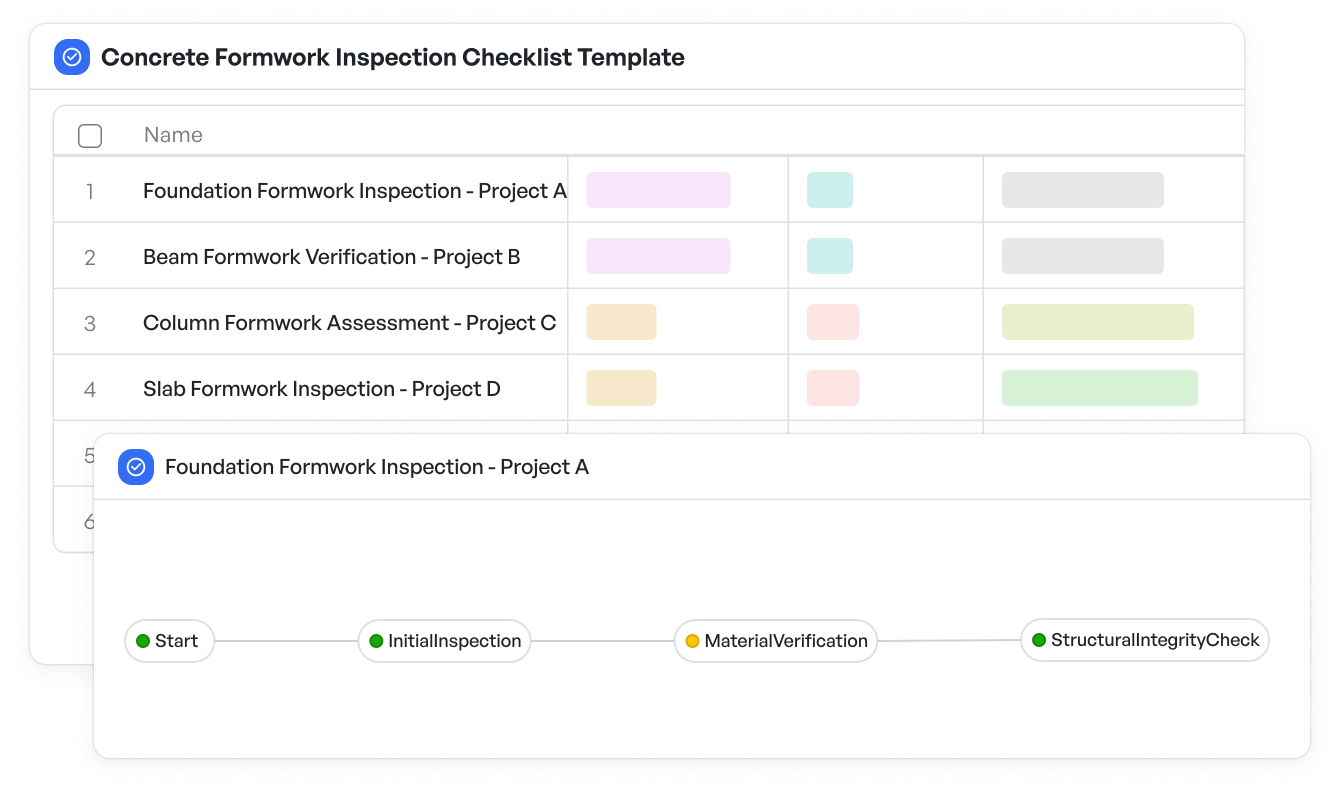
Task: Click the teal tag in Beam Formwork row
Action: tap(830, 256)
